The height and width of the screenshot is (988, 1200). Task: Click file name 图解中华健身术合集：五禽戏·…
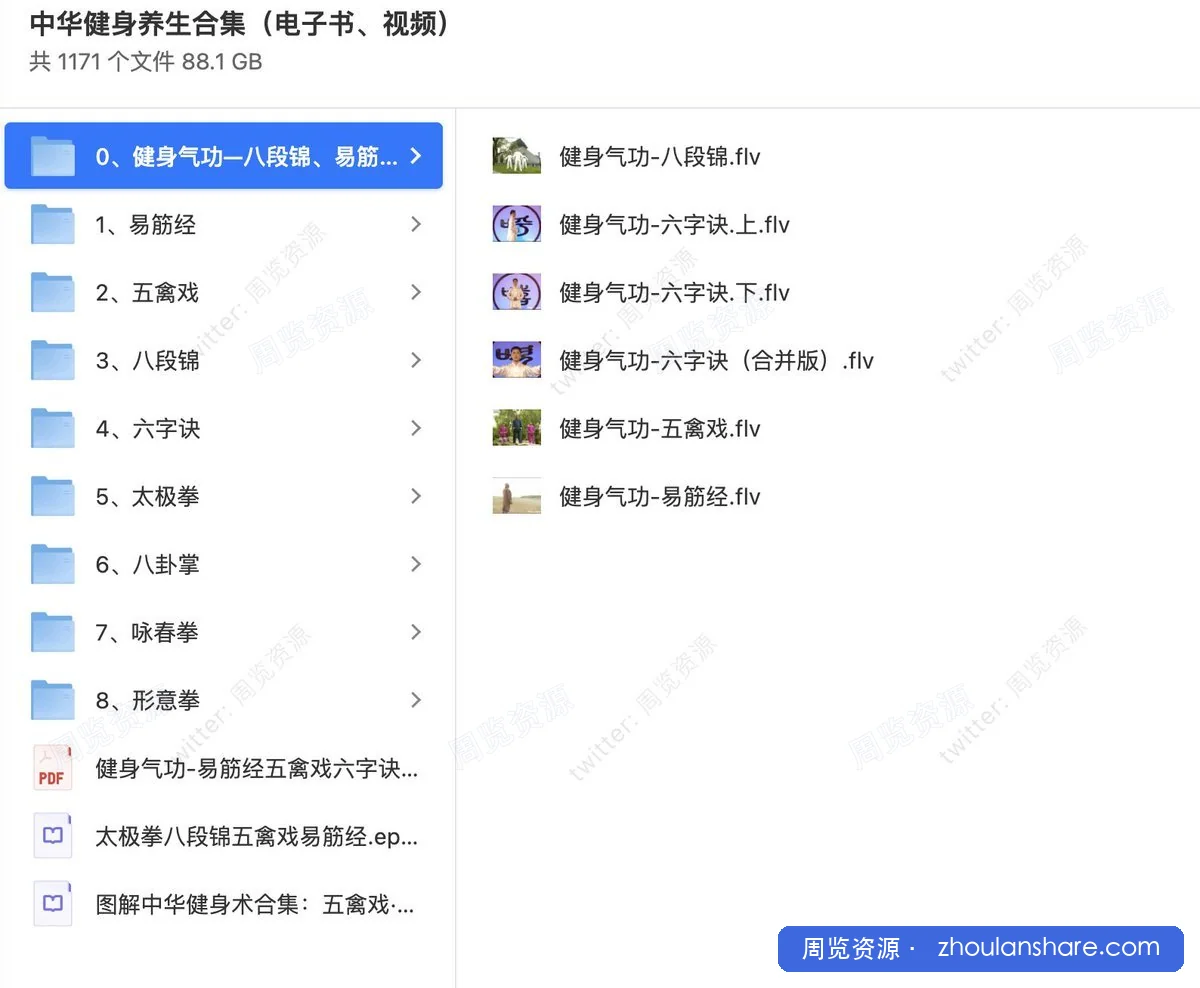pyautogui.click(x=255, y=905)
